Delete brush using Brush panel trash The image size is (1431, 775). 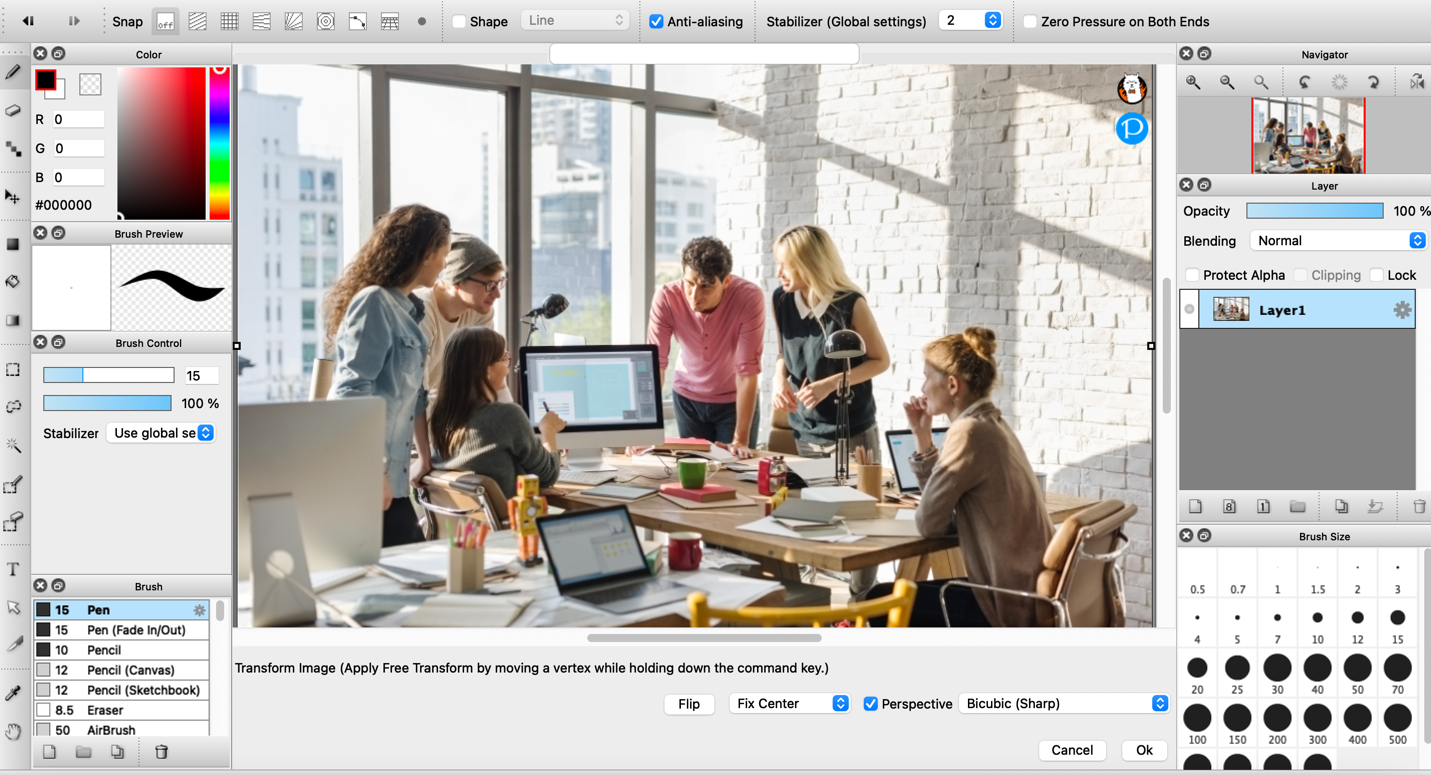(161, 752)
